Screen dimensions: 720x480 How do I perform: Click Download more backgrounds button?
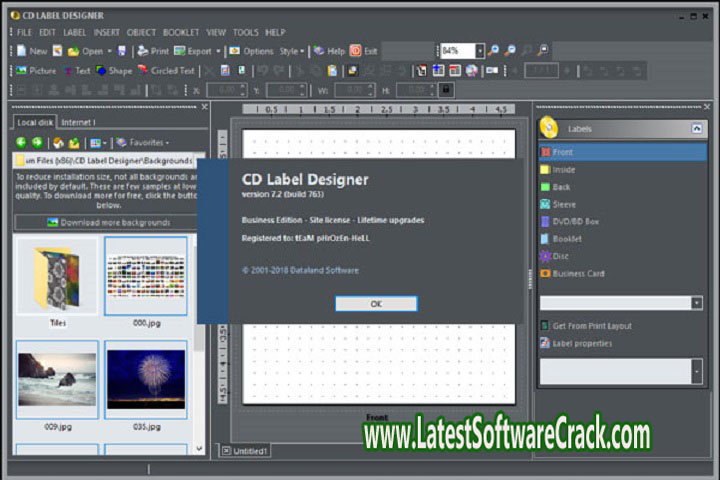[108, 222]
